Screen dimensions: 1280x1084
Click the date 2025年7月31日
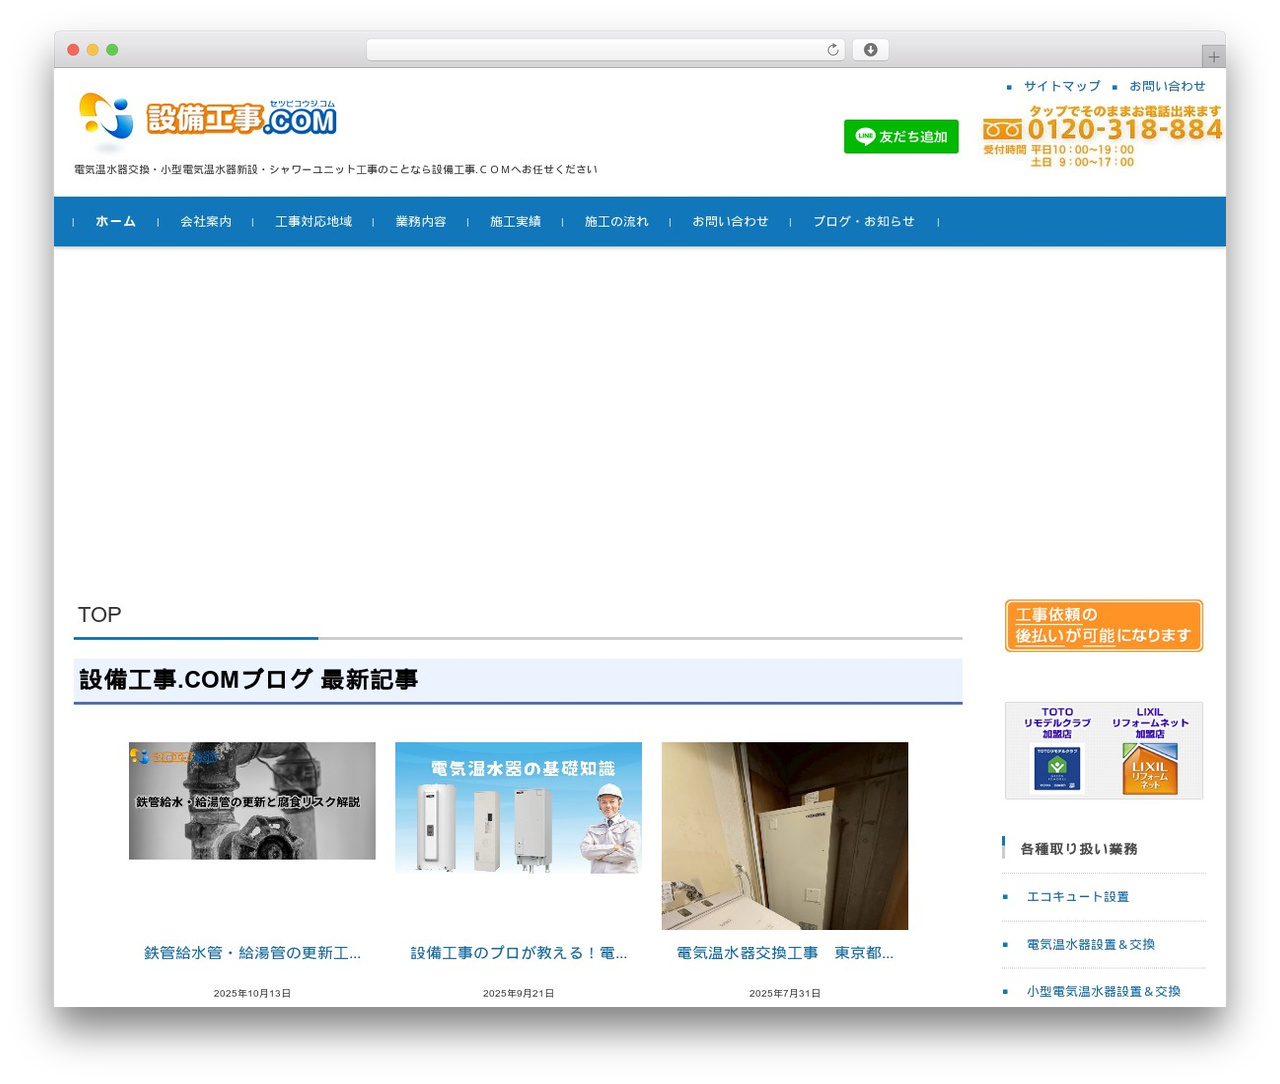(785, 993)
